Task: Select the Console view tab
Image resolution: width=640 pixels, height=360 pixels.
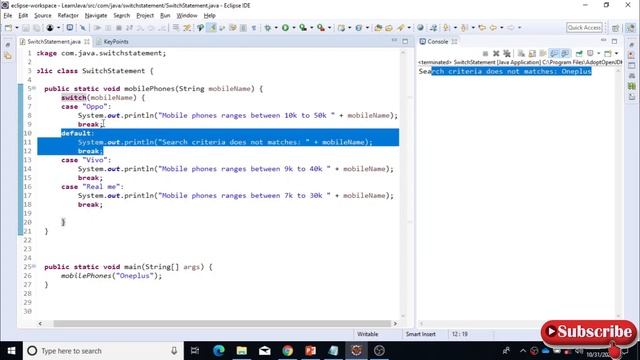Action: point(438,42)
